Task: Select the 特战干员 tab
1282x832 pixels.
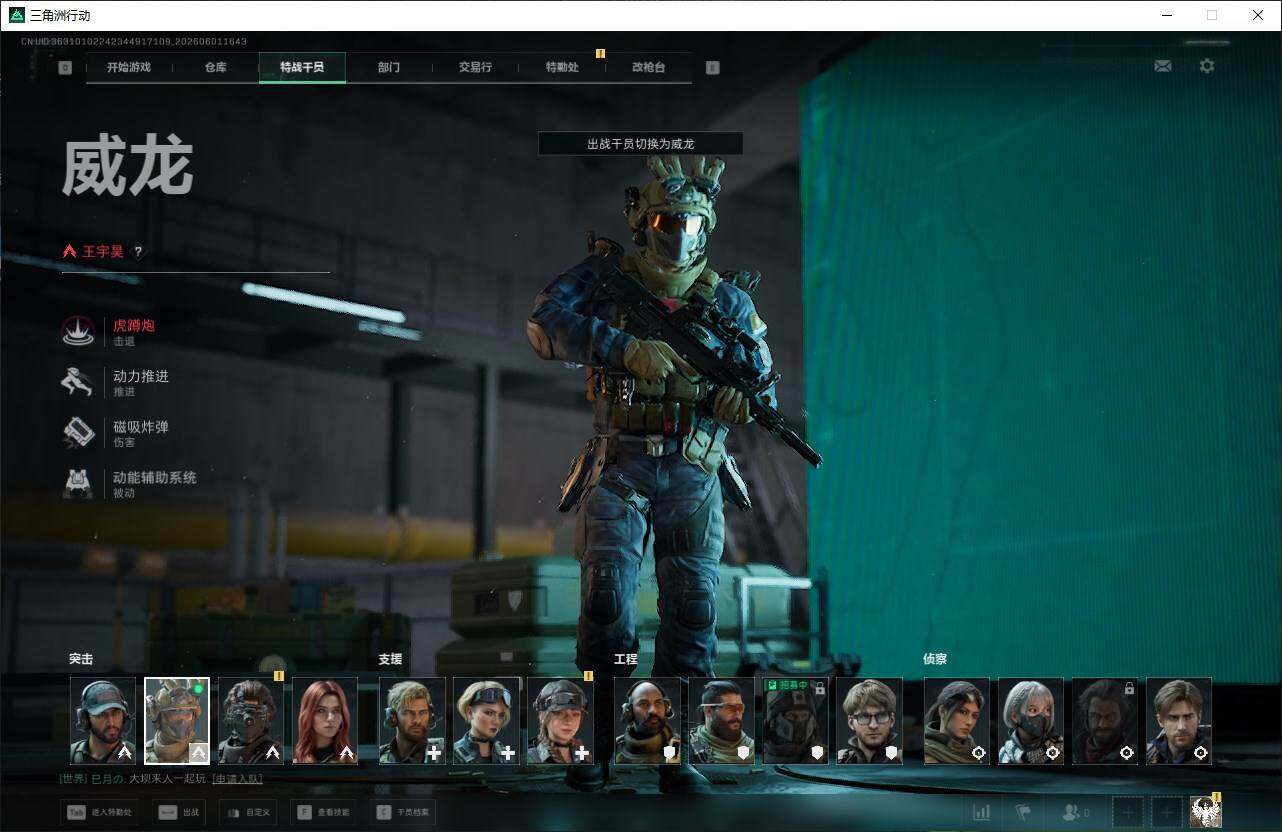Action: pos(302,68)
